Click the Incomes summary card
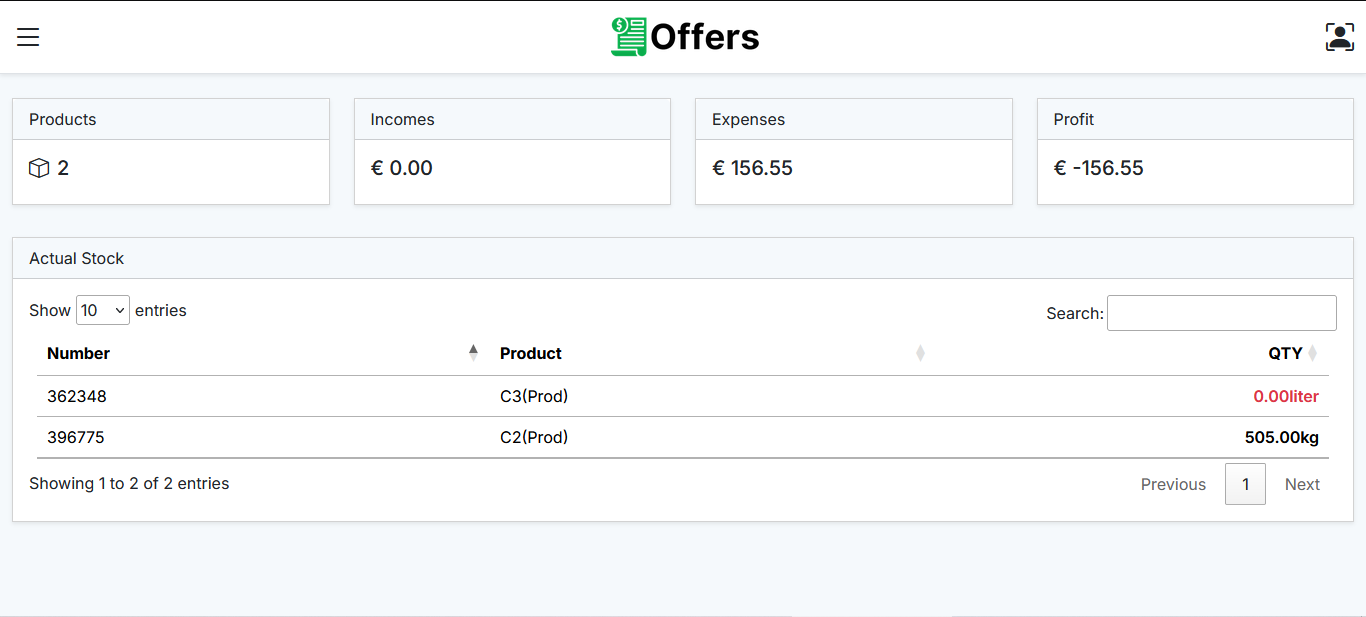1366x617 pixels. click(x=512, y=151)
